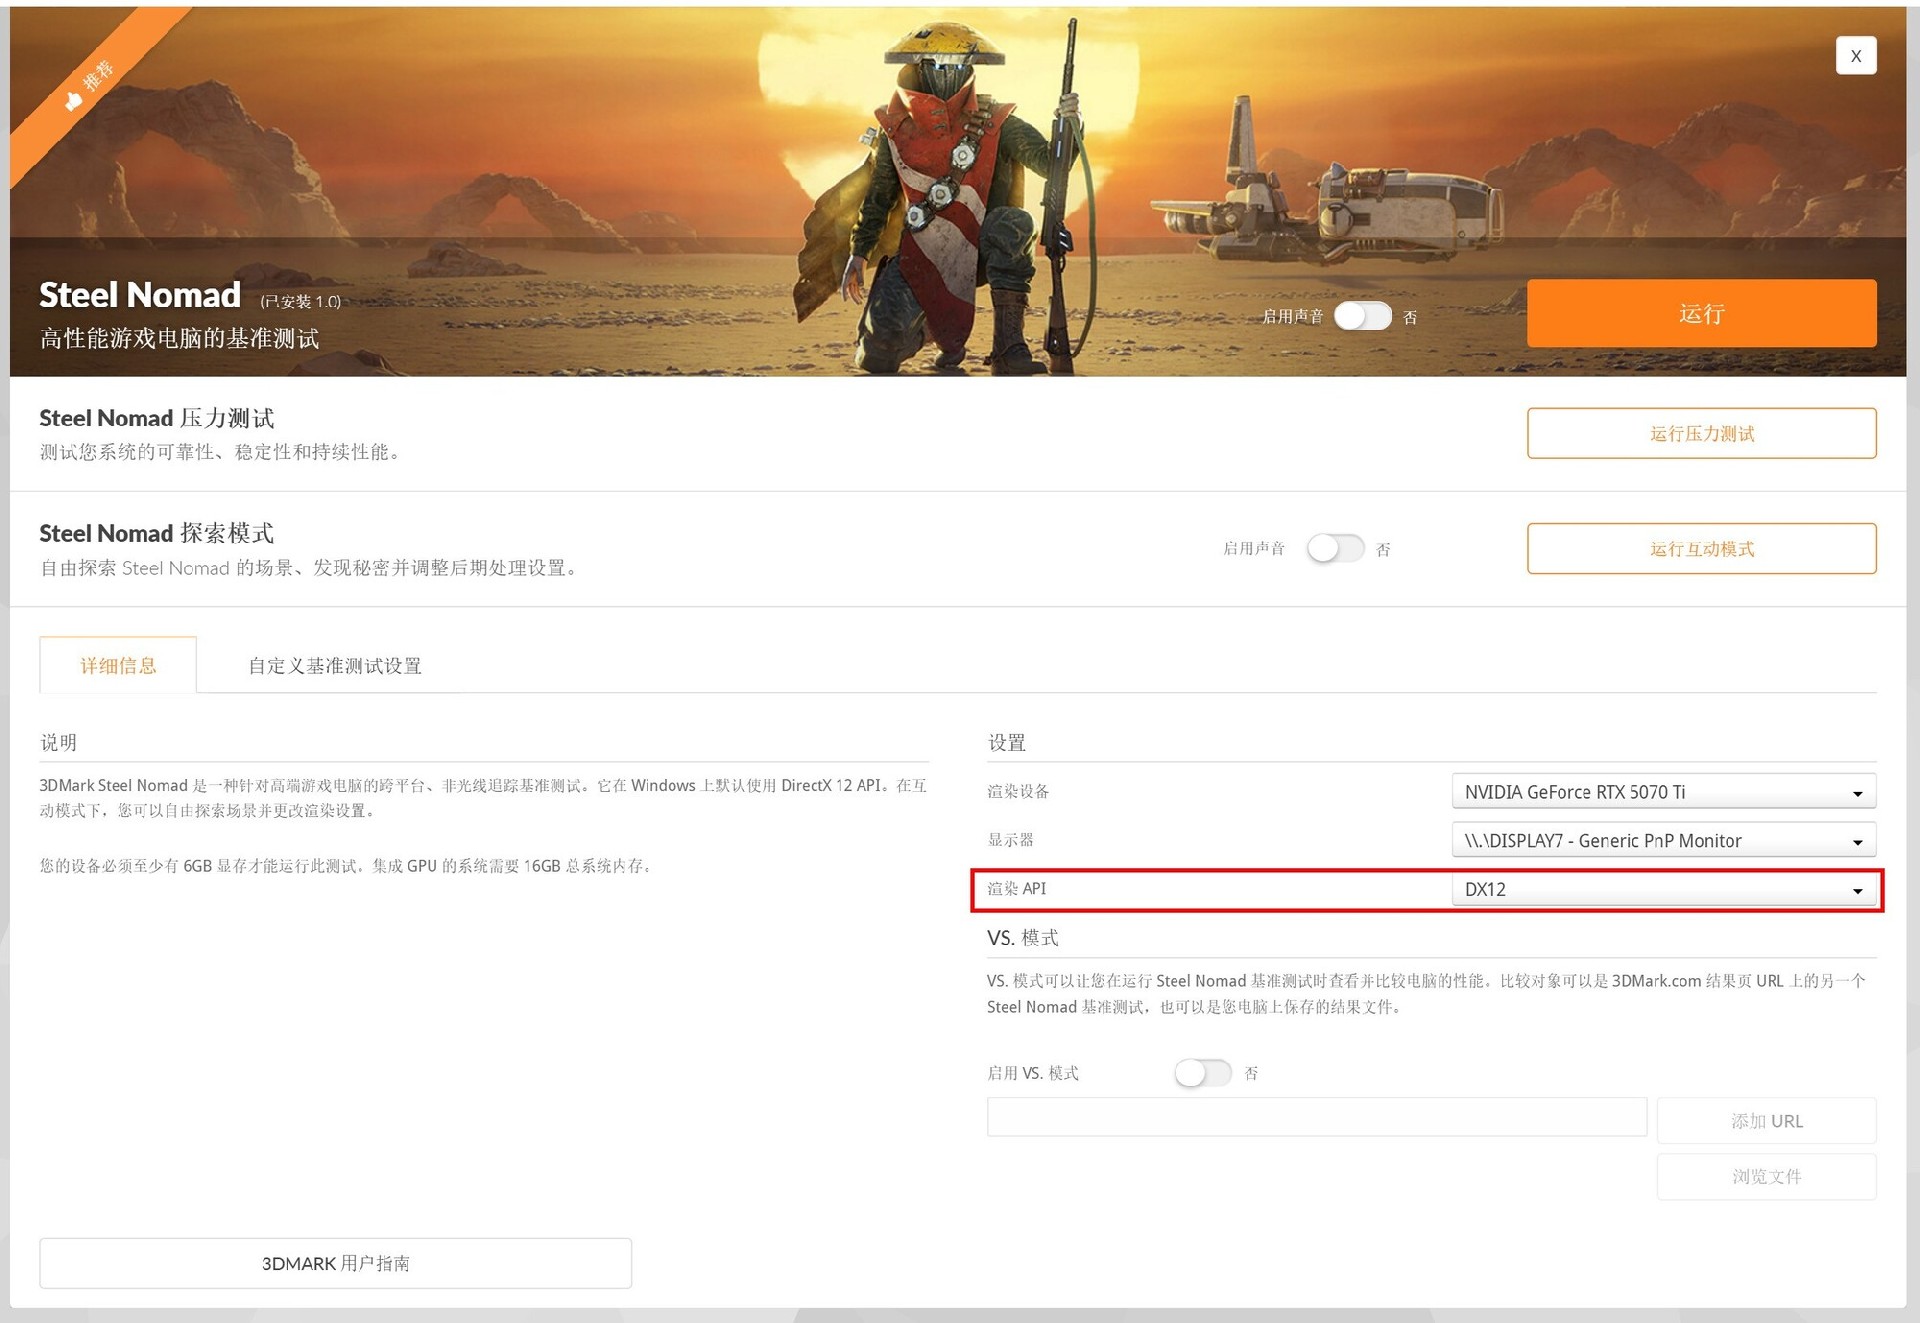Enable sound for Steel Nomad 探索模式
This screenshot has width=1920, height=1323.
(1336, 548)
